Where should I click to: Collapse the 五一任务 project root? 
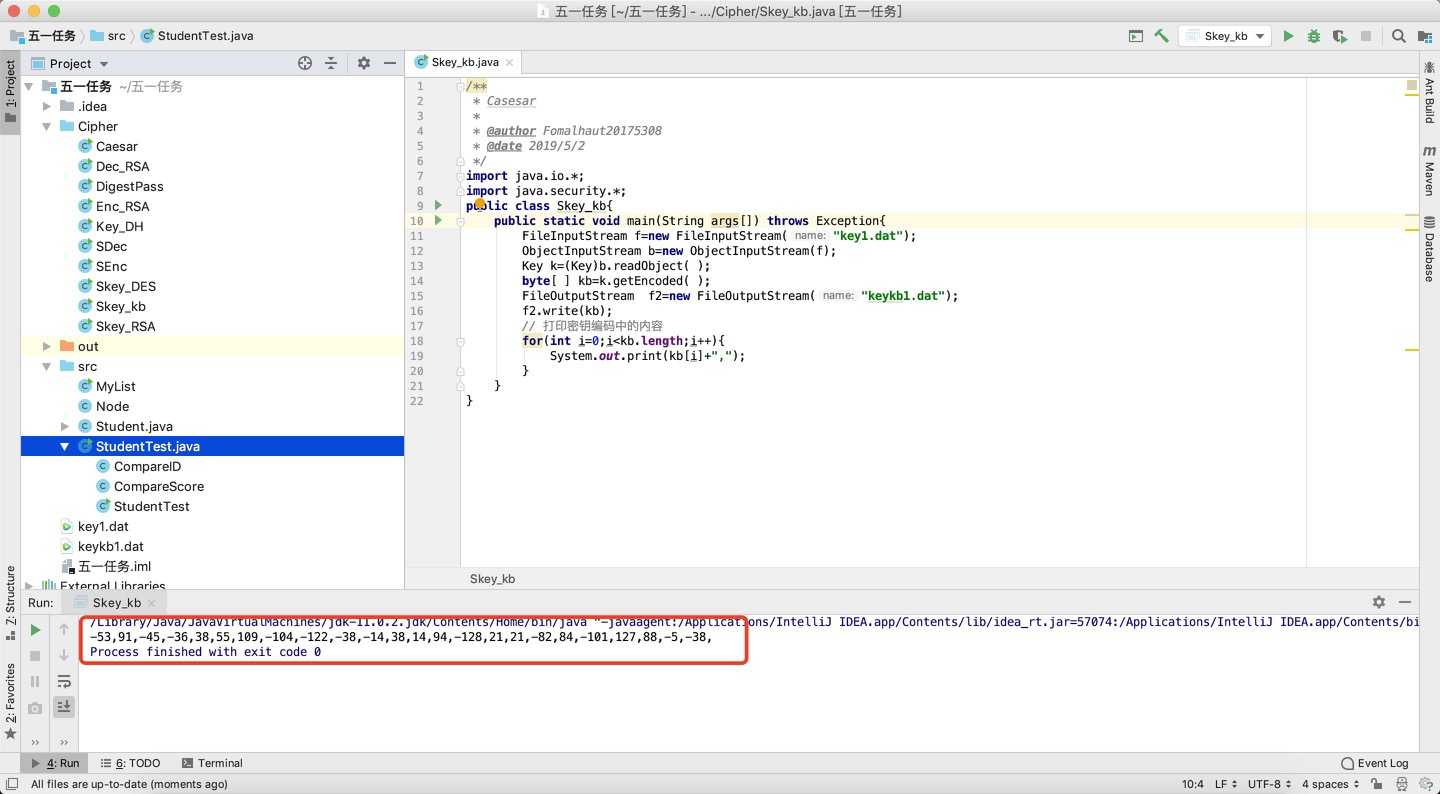[x=29, y=86]
